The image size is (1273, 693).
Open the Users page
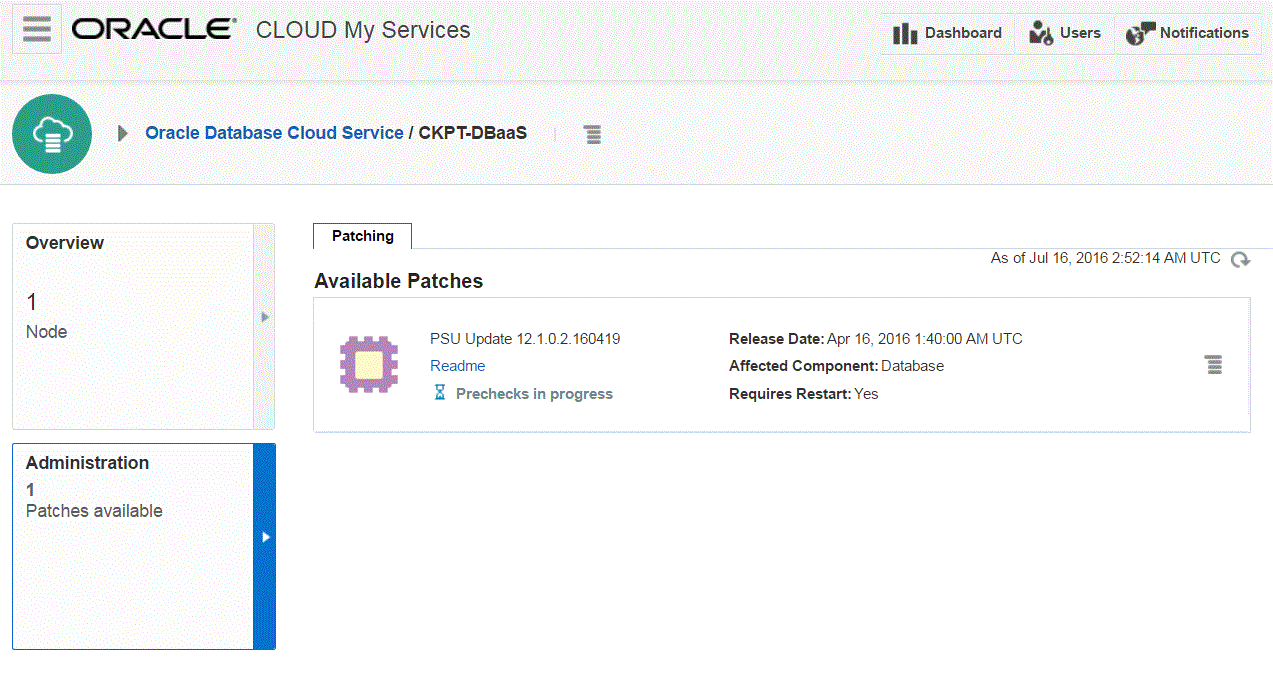(x=1065, y=33)
